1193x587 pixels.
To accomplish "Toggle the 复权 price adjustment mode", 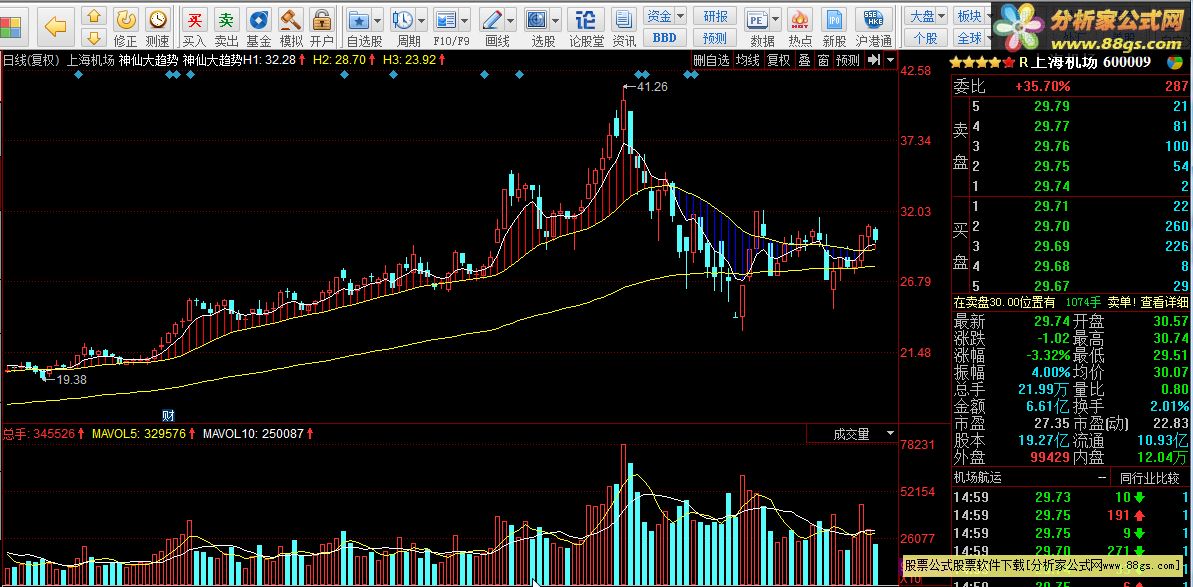I will point(778,60).
